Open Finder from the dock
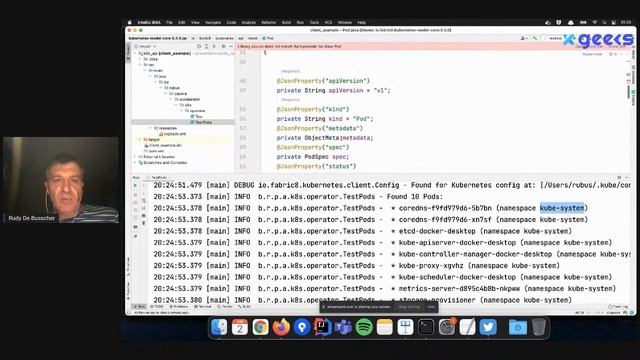The width and height of the screenshot is (640, 360). pyautogui.click(x=219, y=327)
